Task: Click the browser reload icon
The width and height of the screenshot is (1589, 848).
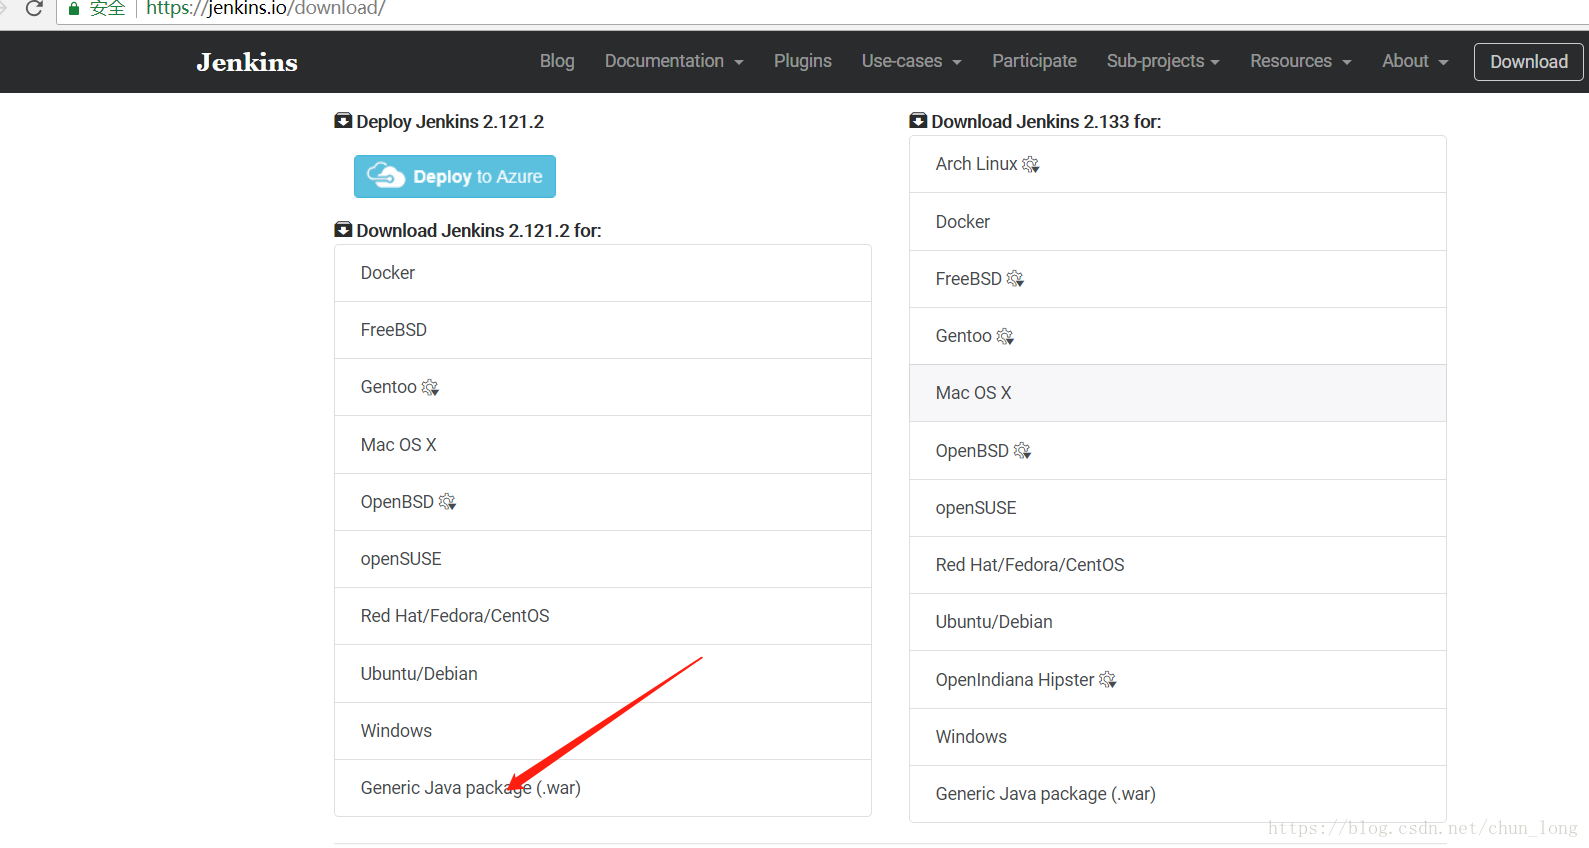Action: [x=34, y=8]
